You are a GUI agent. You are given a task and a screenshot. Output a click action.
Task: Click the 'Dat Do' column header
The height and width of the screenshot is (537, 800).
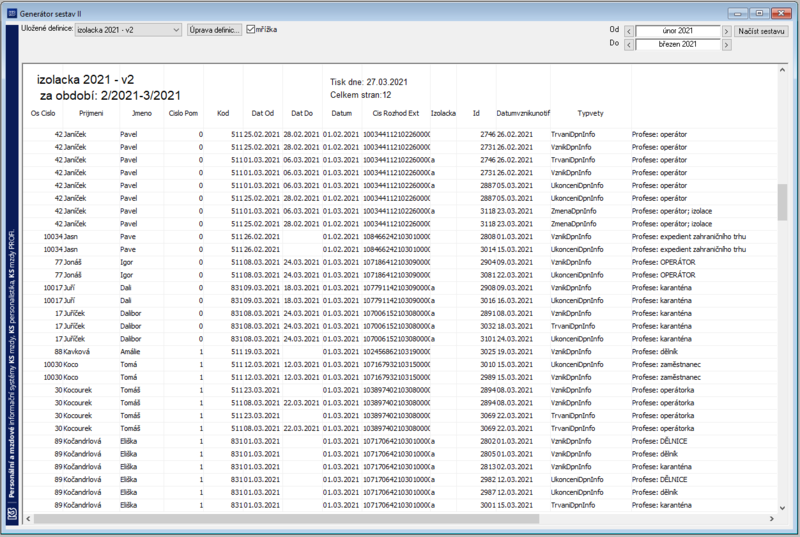(302, 113)
